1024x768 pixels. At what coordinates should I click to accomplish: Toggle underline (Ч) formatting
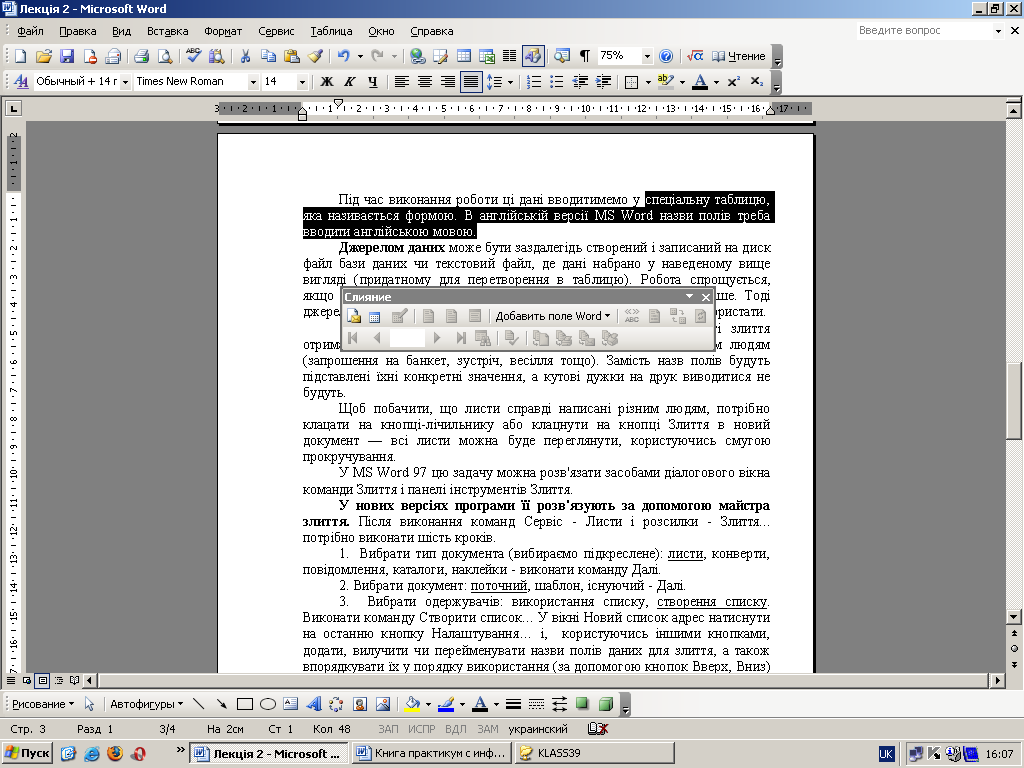[x=372, y=82]
